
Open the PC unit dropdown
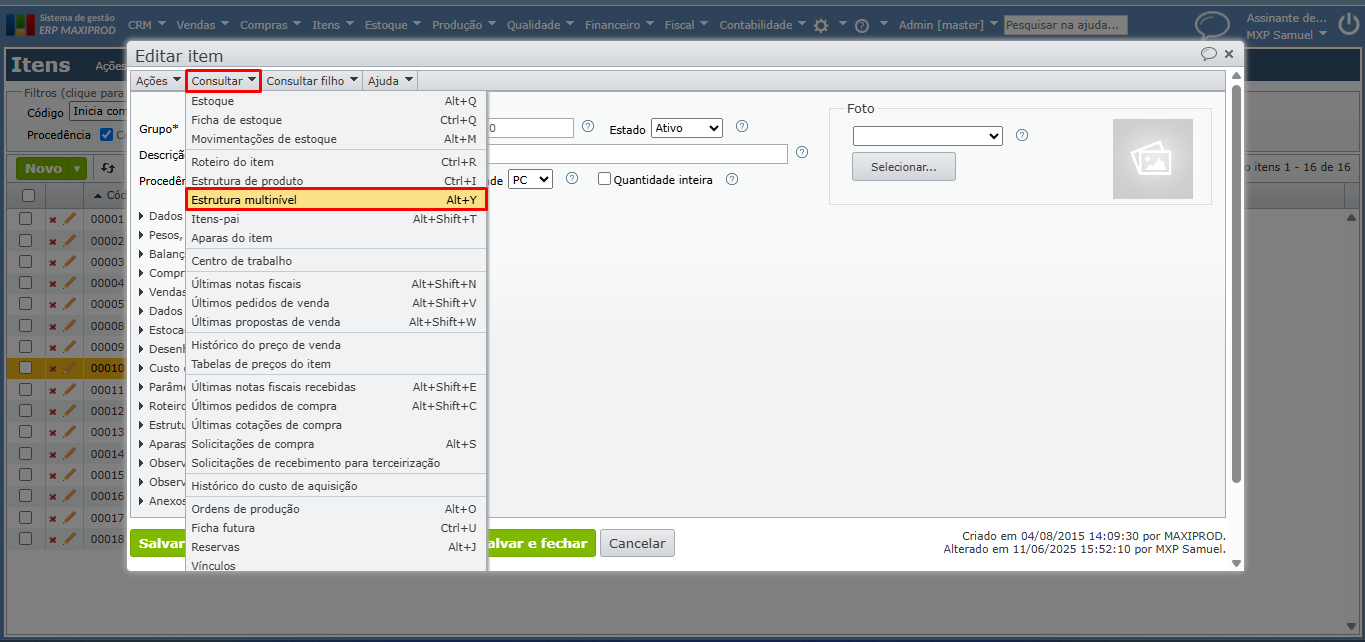tap(530, 179)
